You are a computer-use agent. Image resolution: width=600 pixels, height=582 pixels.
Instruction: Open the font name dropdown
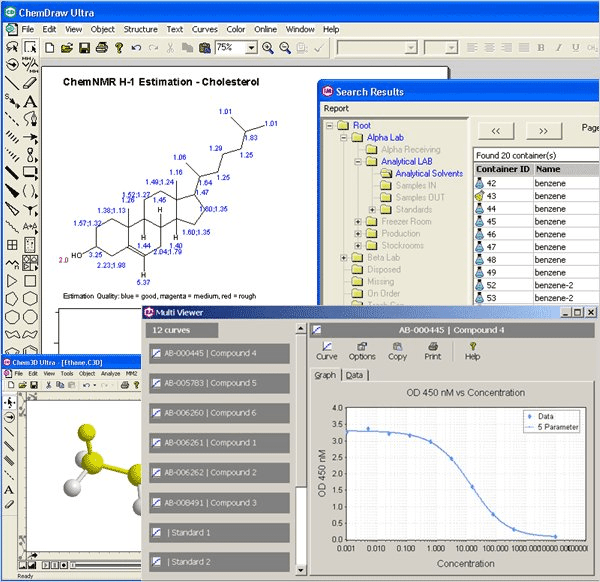click(x=411, y=48)
